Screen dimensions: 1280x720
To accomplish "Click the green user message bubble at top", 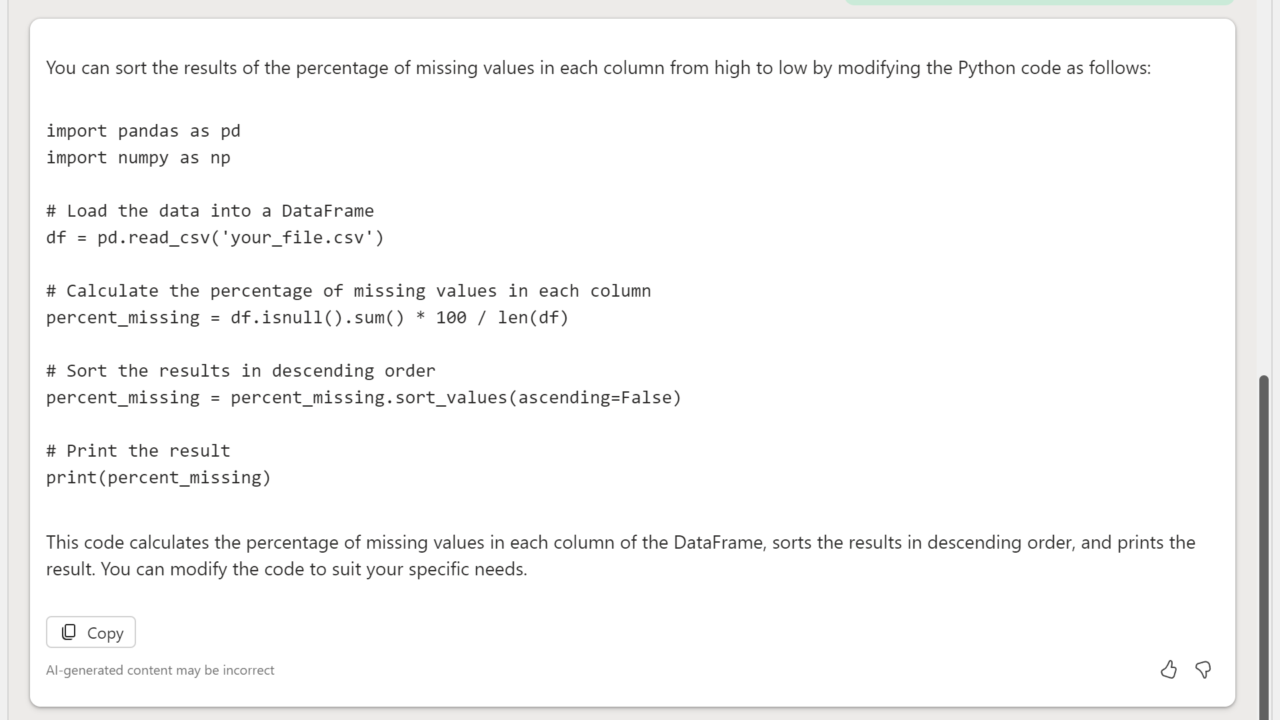I will (x=1040, y=3).
